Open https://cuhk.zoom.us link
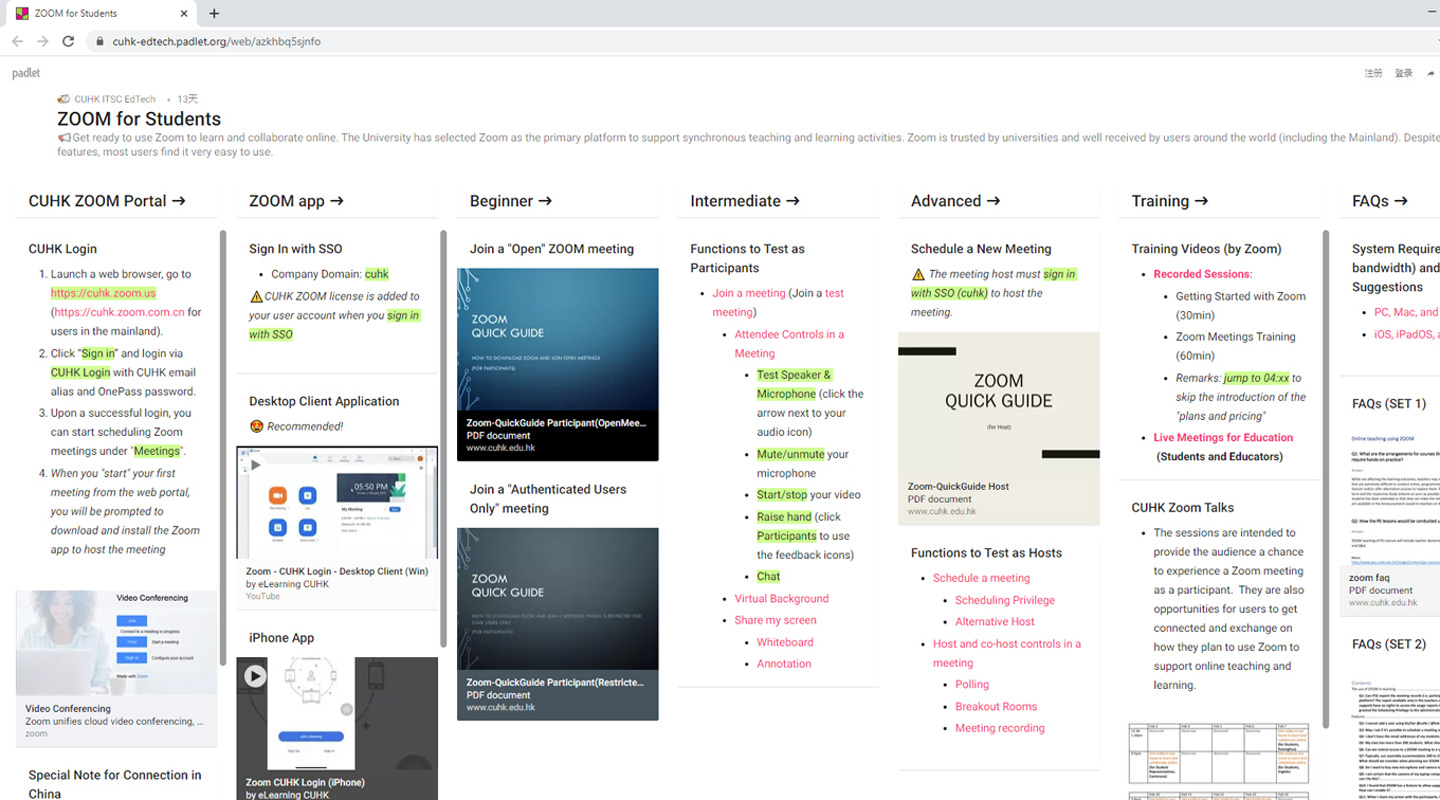The width and height of the screenshot is (1440, 800). tap(104, 293)
